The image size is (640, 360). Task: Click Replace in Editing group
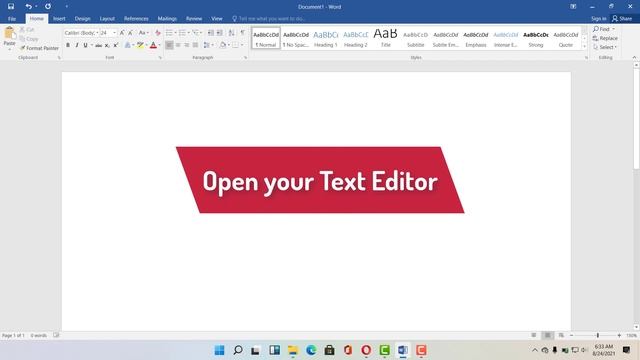coord(605,38)
